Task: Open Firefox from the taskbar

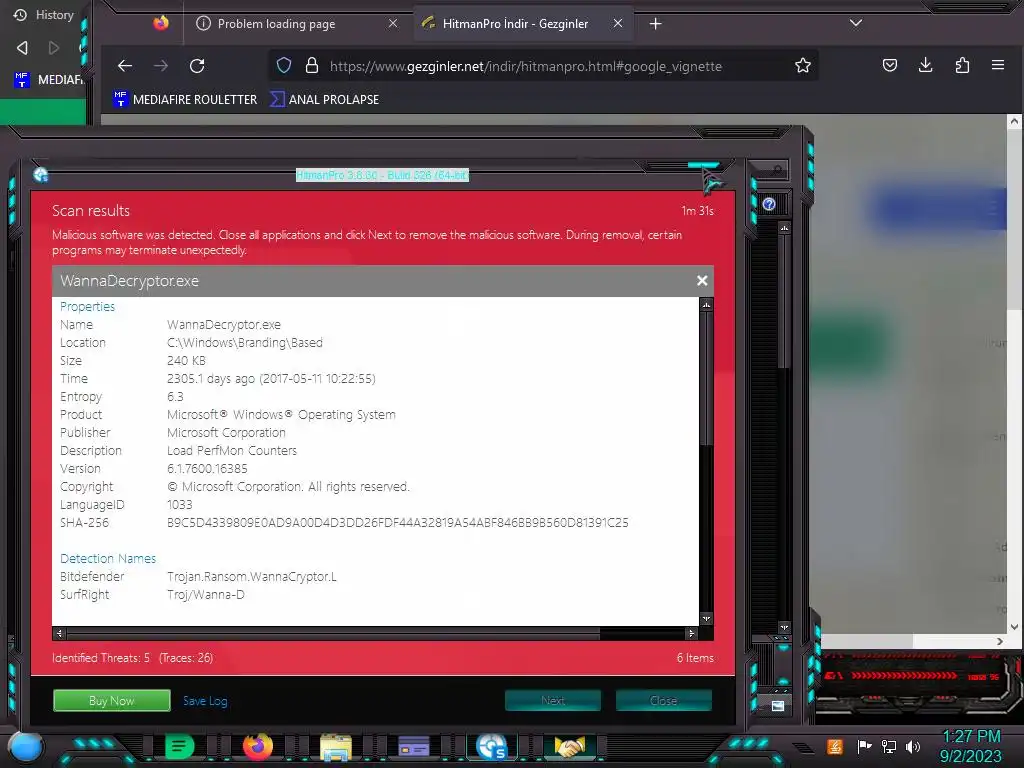Action: (257, 746)
